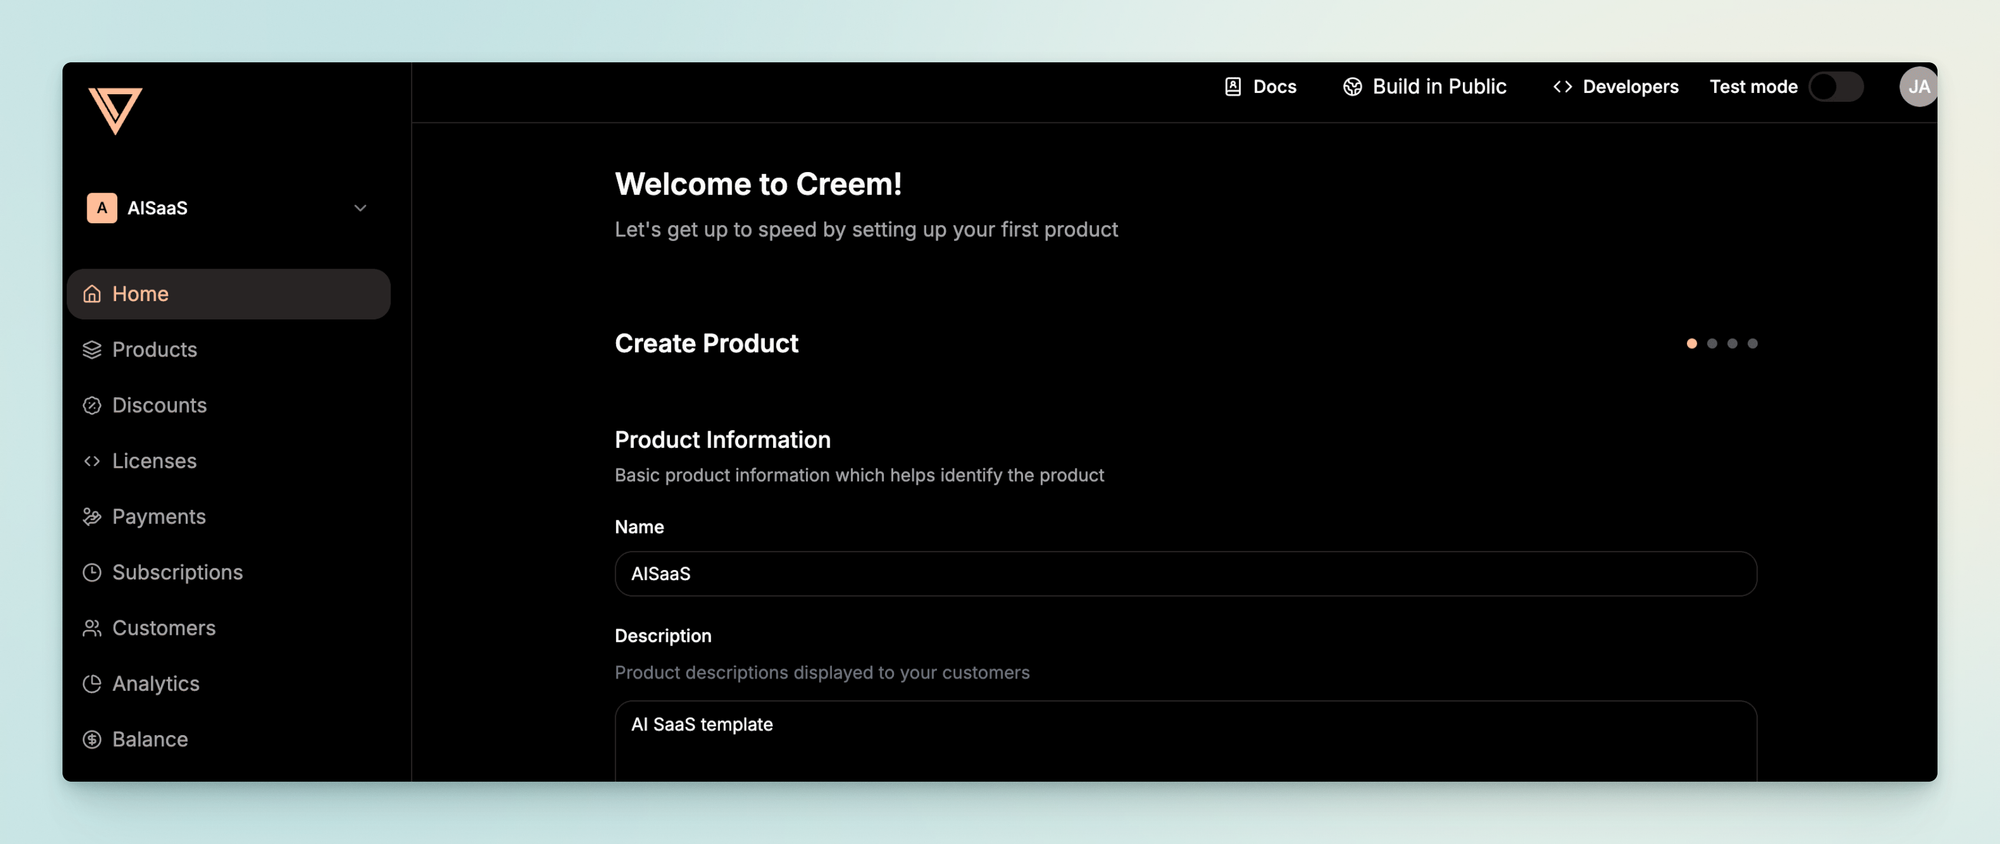The width and height of the screenshot is (2000, 844).
Task: Click the Docs book icon
Action: (1233, 87)
